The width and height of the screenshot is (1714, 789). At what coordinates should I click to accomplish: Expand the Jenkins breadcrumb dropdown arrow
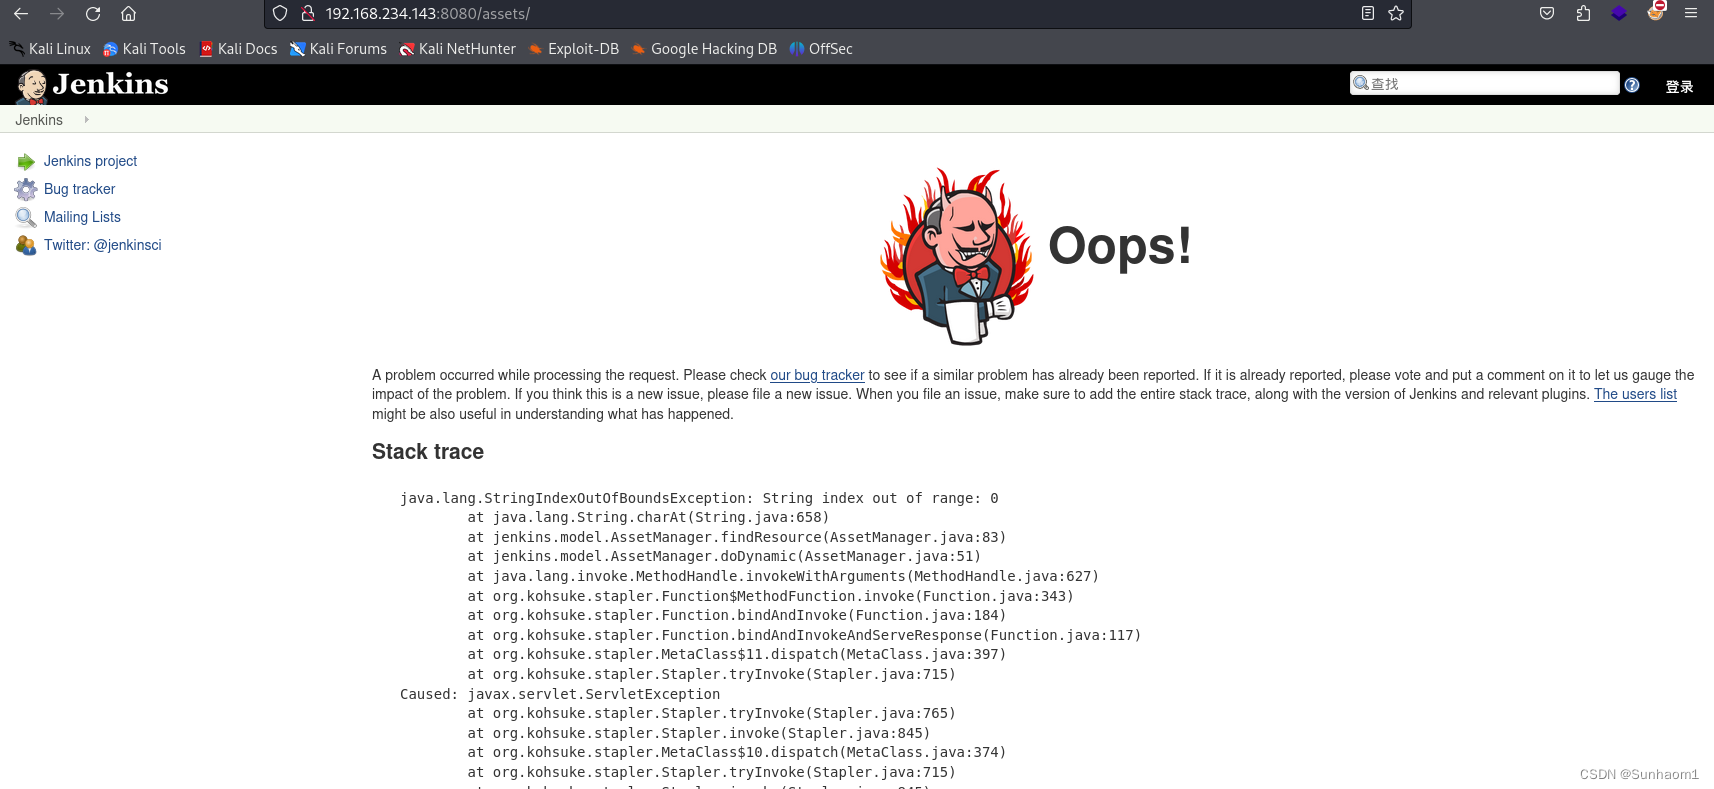click(x=87, y=120)
